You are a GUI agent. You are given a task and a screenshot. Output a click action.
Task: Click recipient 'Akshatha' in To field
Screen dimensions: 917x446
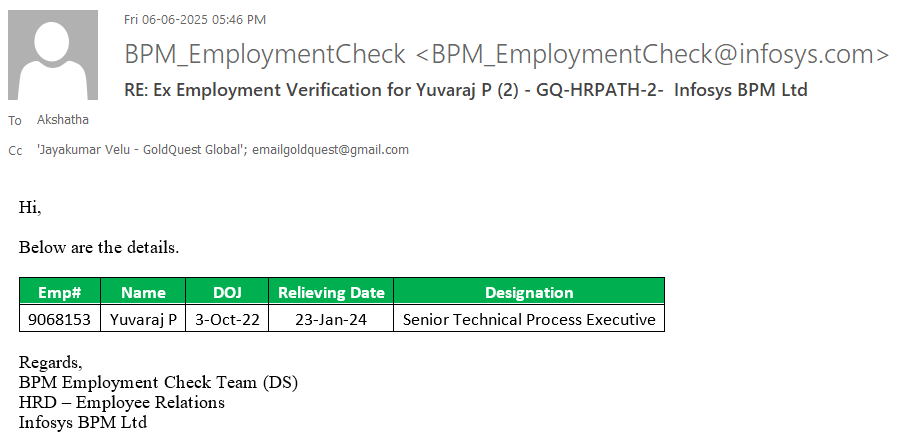point(63,120)
